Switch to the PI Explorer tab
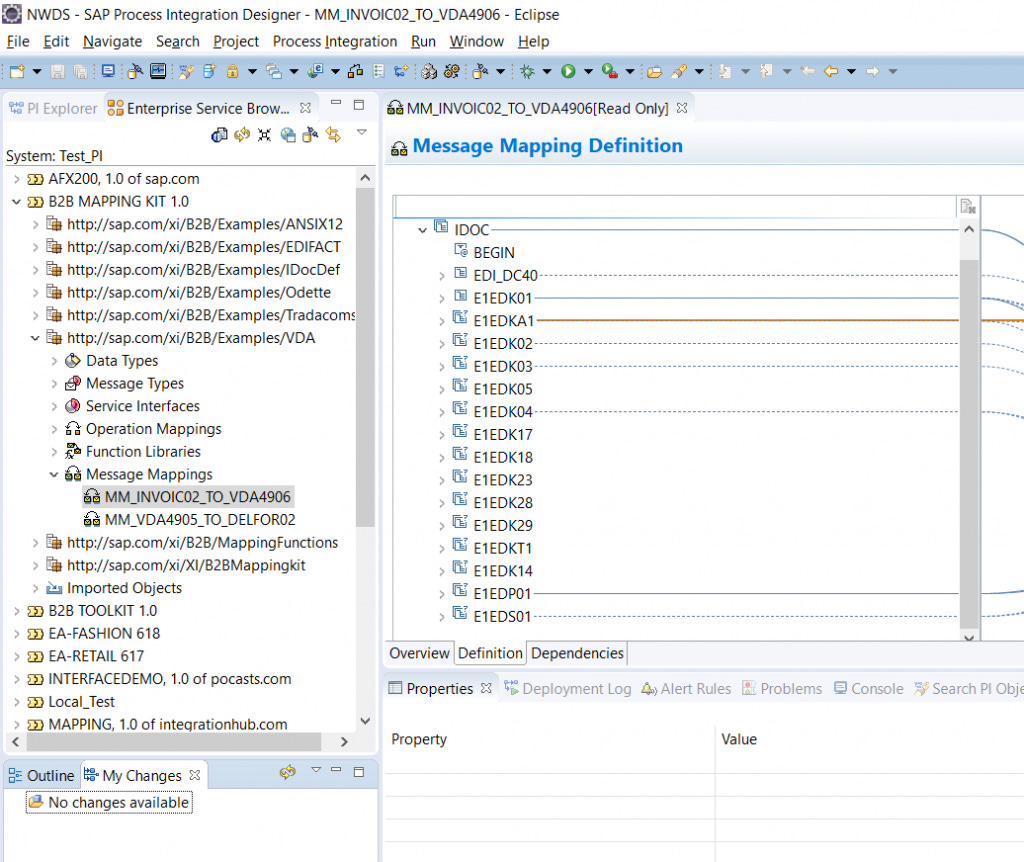Screen dimensions: 1024x862 pos(54,108)
